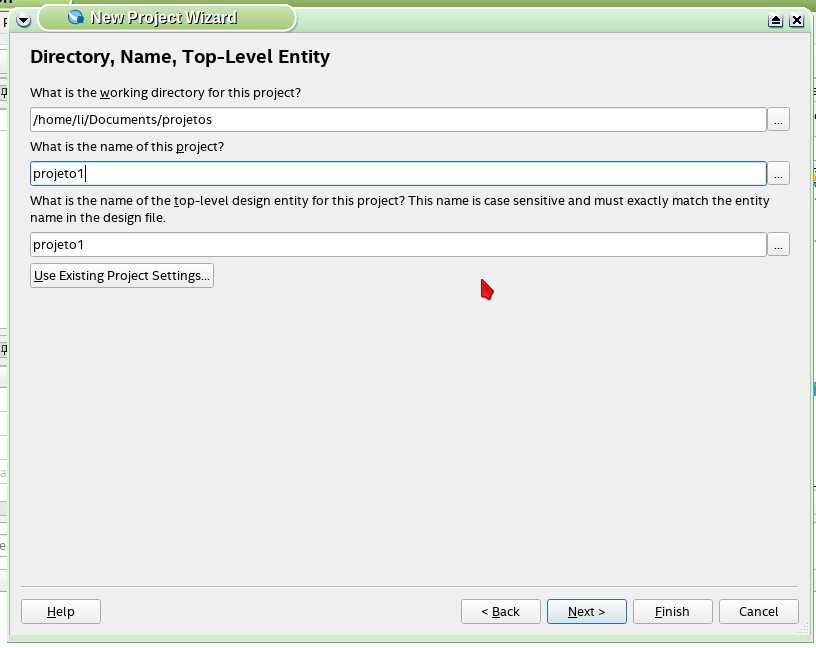Image resolution: width=816 pixels, height=648 pixels.
Task: Click the New Project Wizard title text
Action: point(164,17)
